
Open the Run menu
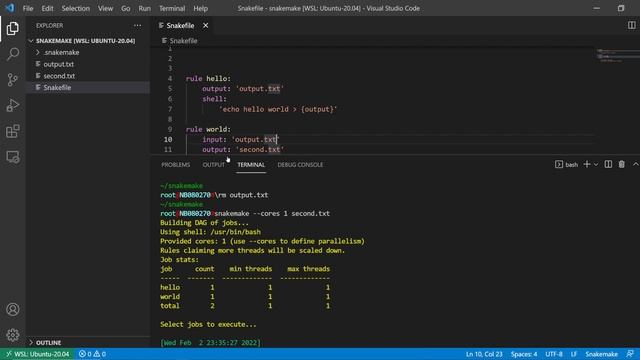pyautogui.click(x=144, y=8)
